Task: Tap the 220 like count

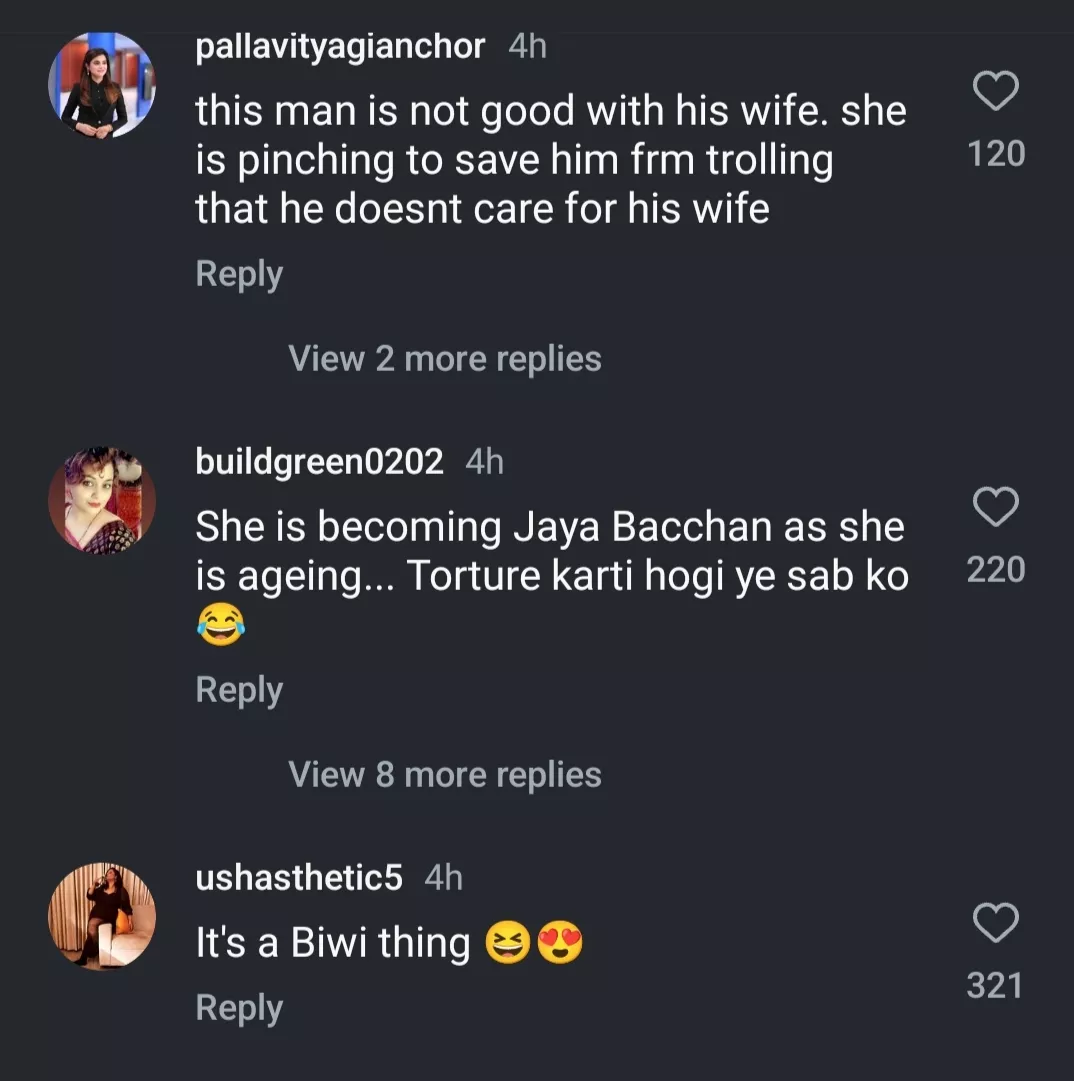Action: click(994, 568)
